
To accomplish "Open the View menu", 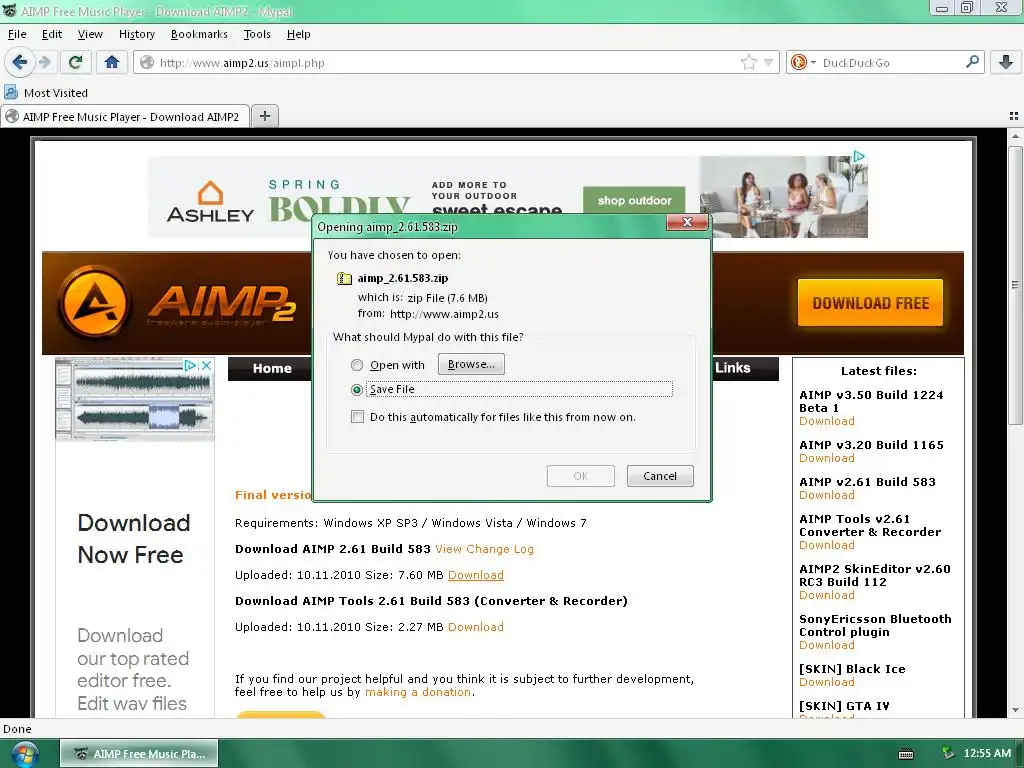I will point(89,34).
